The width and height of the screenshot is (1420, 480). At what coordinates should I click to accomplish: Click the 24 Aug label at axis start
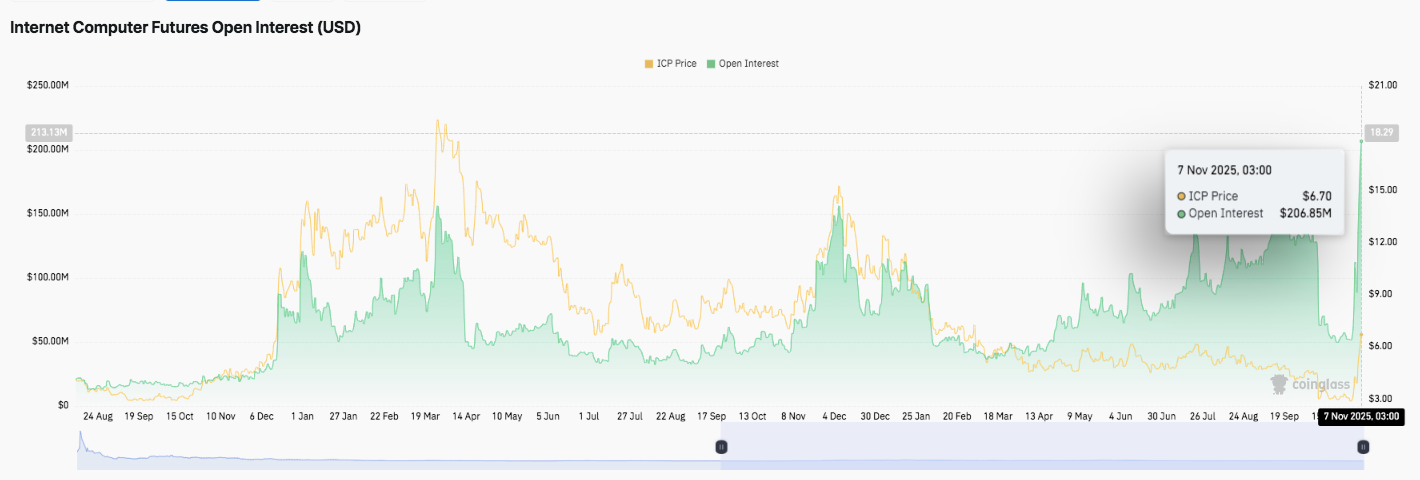97,416
